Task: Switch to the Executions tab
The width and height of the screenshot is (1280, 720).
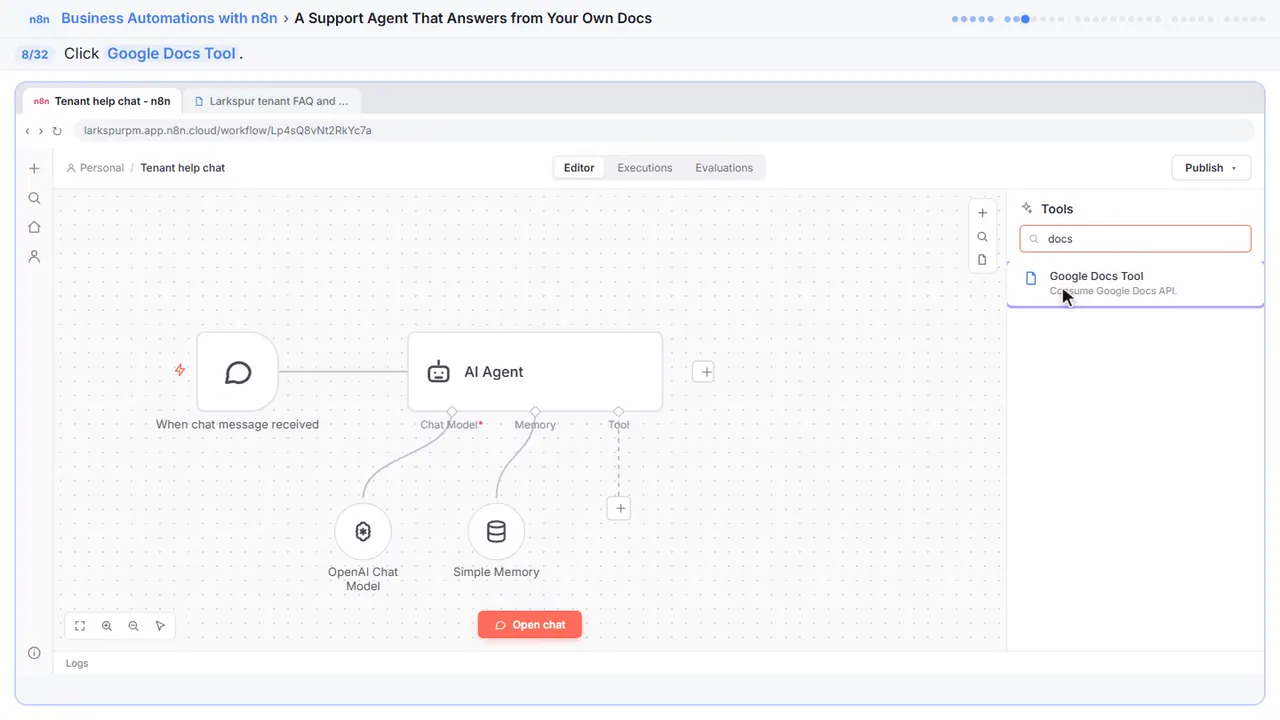Action: tap(645, 168)
